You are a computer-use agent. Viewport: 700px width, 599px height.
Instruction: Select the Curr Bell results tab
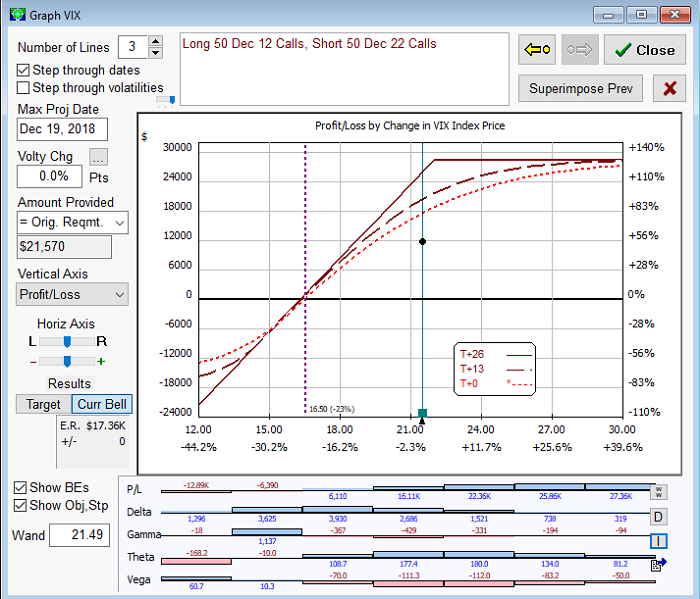(x=102, y=404)
